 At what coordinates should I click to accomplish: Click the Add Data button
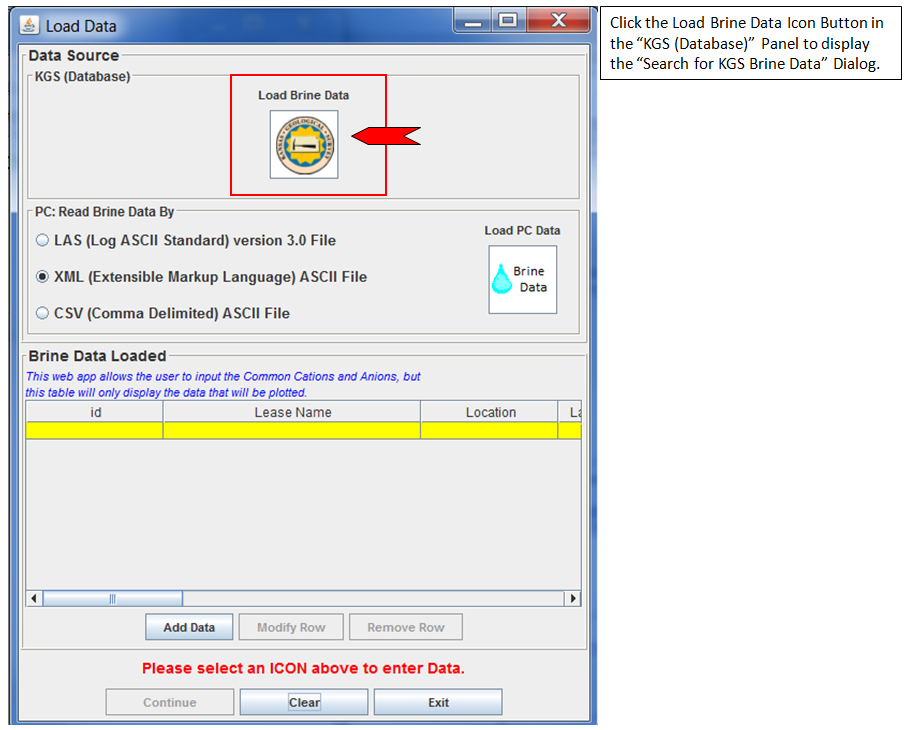click(189, 627)
